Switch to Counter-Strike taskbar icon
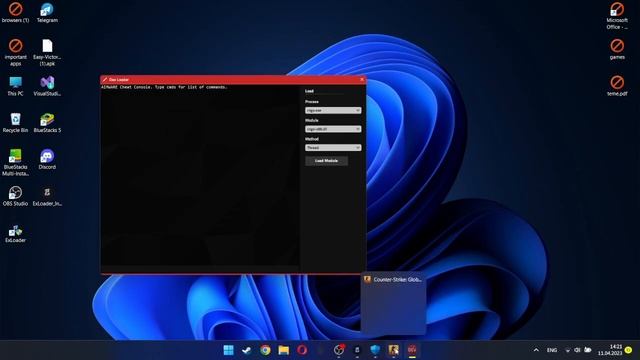 tap(393, 350)
